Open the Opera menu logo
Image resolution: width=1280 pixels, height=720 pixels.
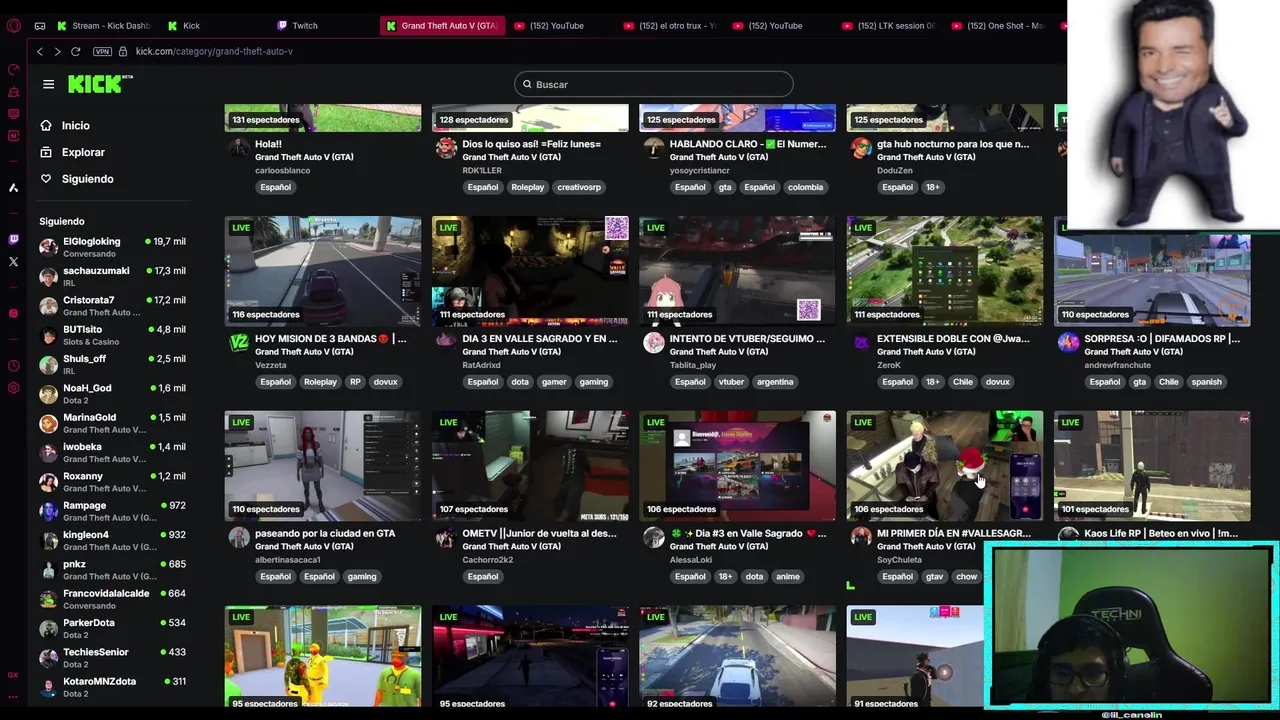coord(13,26)
